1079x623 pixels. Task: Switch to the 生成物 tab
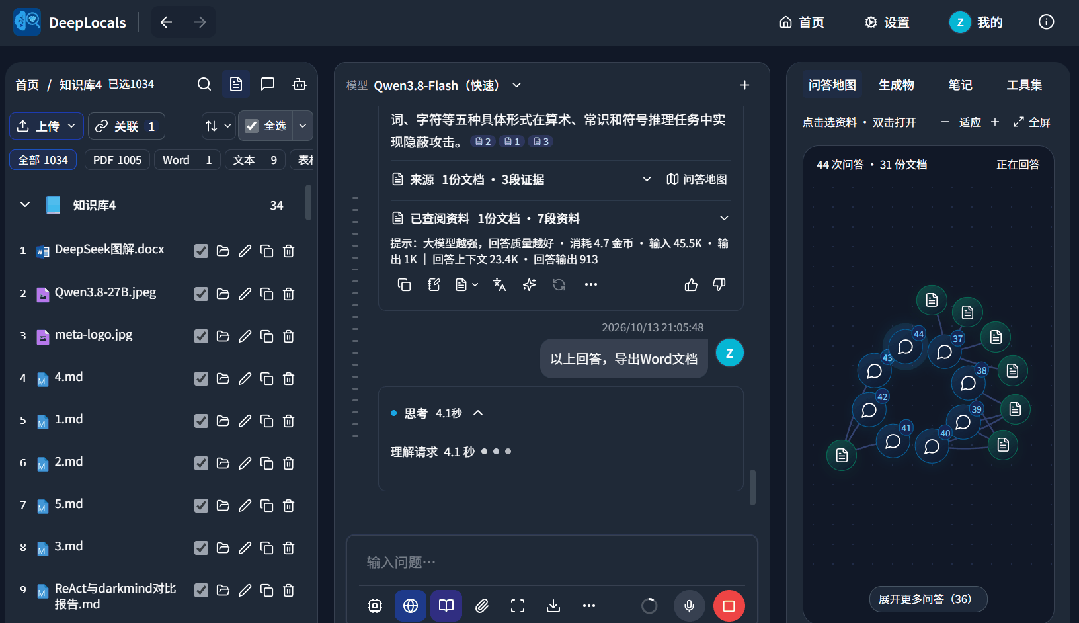[896, 85]
